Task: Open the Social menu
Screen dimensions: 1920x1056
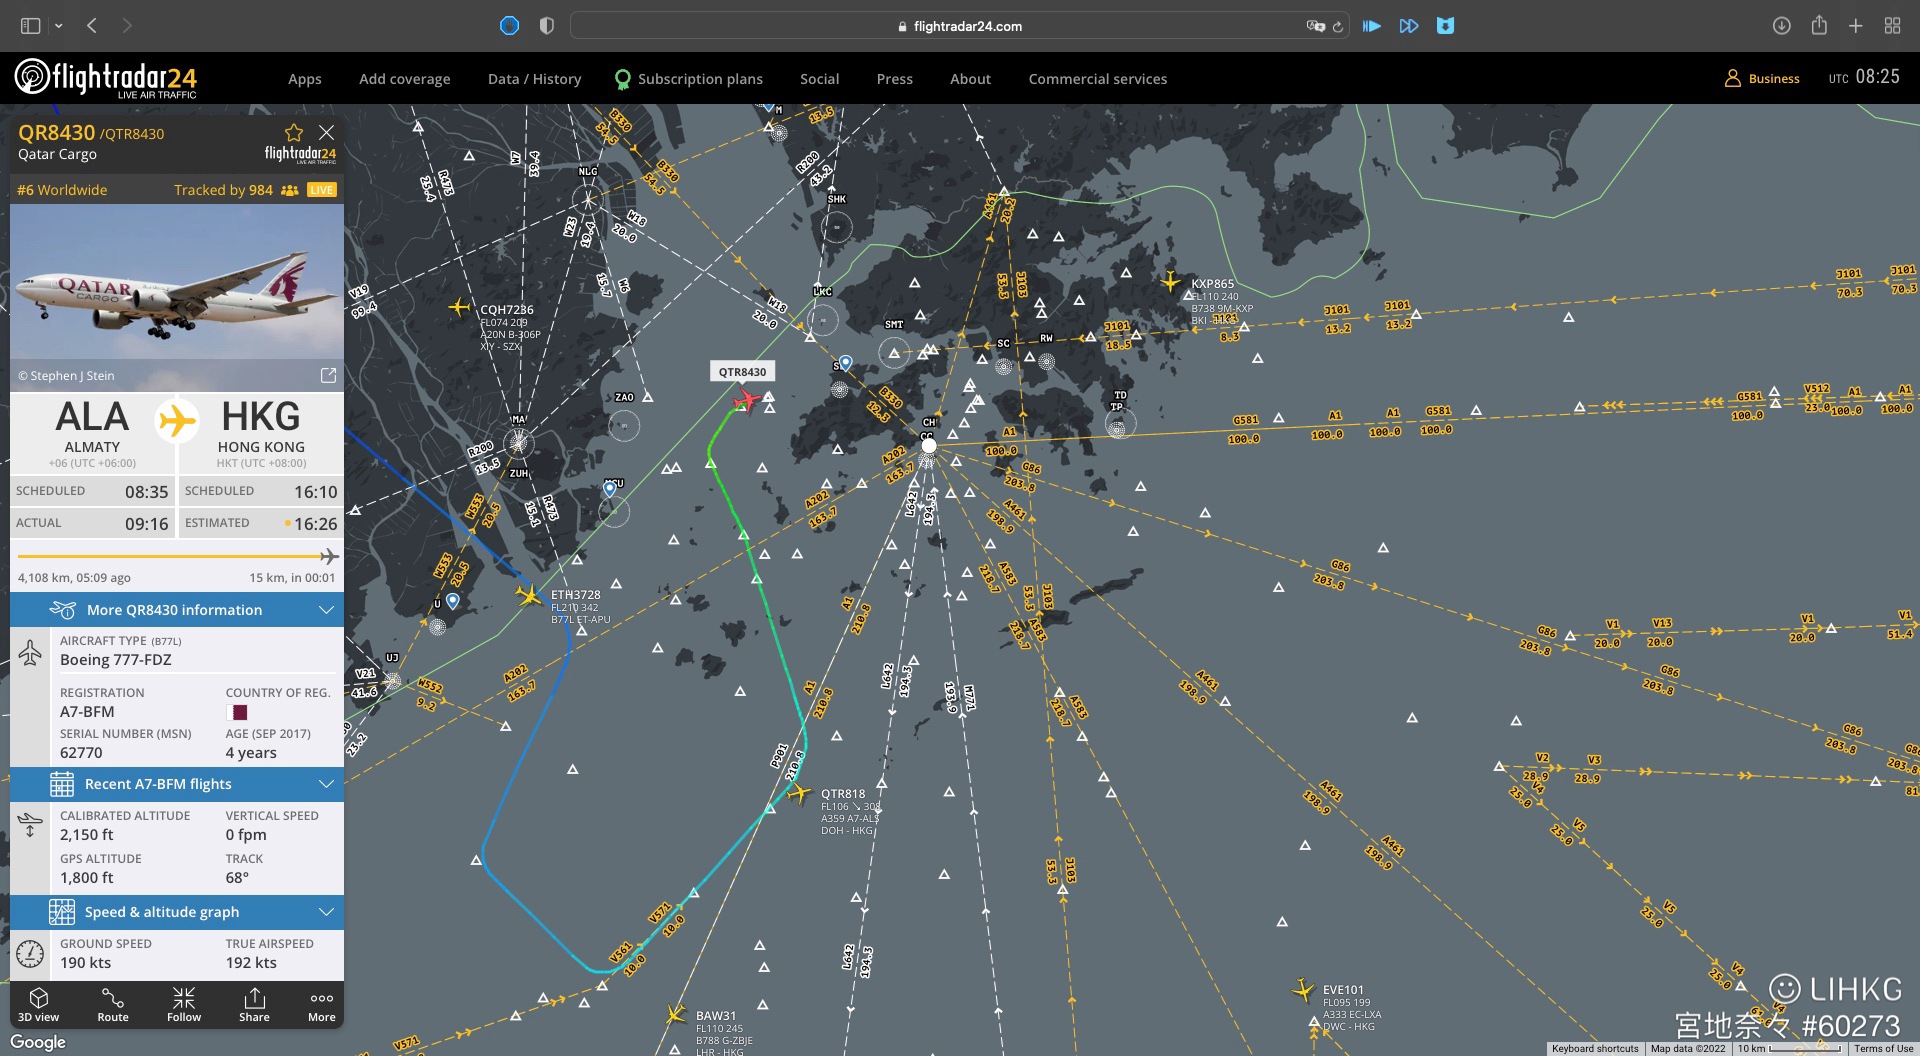Action: 820,79
